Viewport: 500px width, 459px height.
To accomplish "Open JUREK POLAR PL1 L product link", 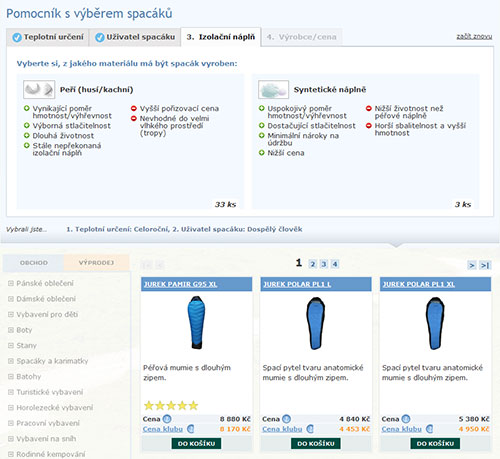I will pos(297,284).
